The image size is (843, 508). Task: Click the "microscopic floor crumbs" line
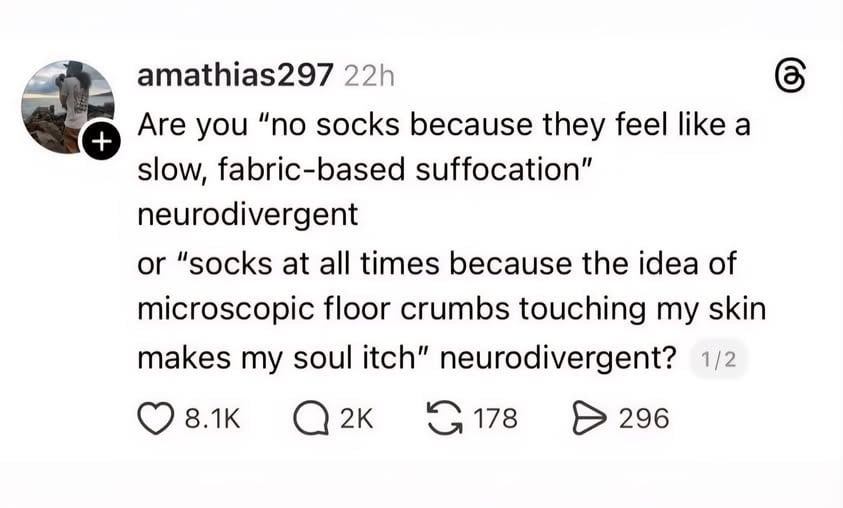[450, 310]
